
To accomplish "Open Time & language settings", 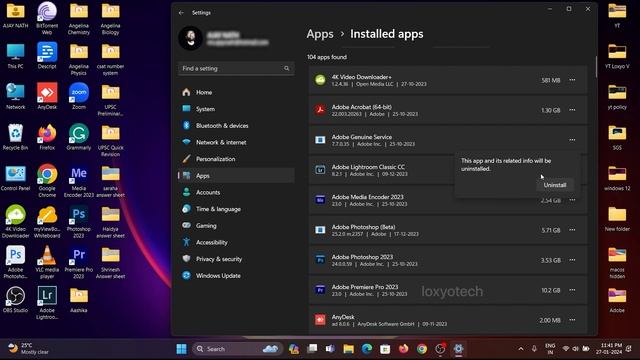I will click(236, 209).
